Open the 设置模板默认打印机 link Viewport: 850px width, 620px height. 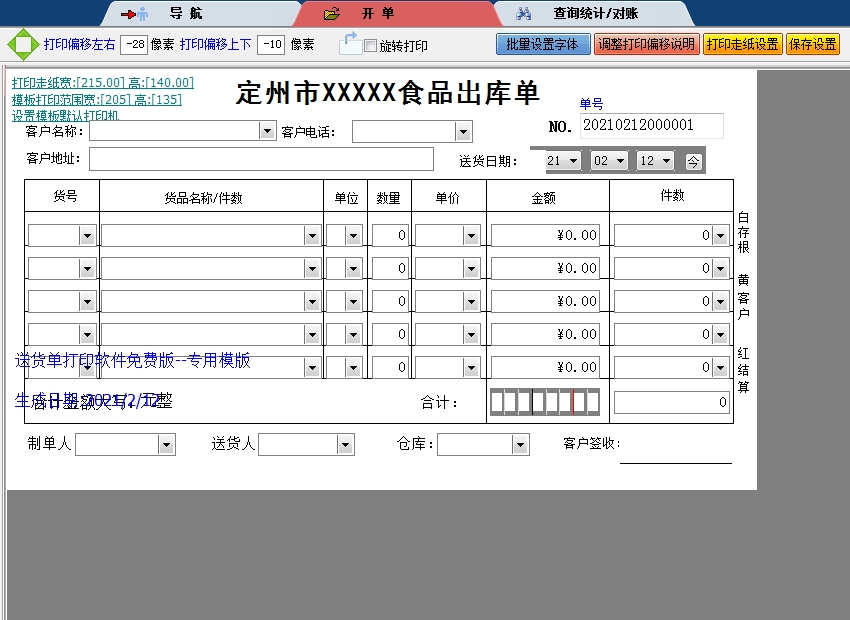pos(65,116)
